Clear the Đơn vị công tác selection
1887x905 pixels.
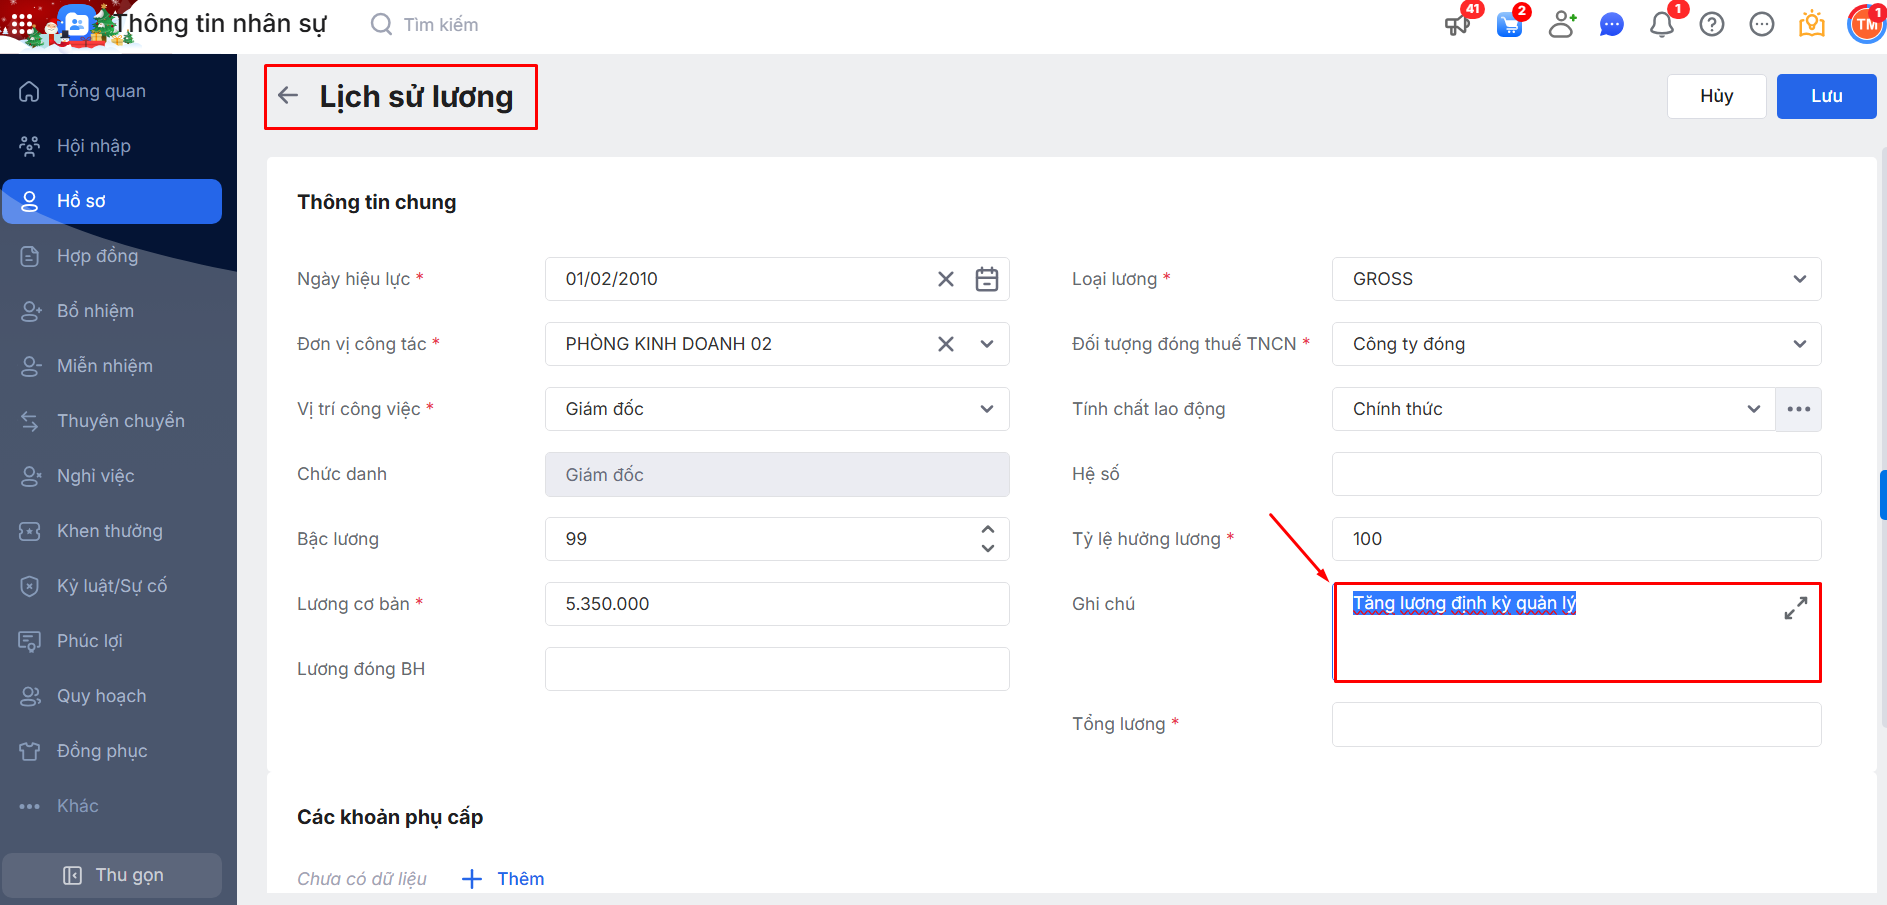pyautogui.click(x=945, y=344)
